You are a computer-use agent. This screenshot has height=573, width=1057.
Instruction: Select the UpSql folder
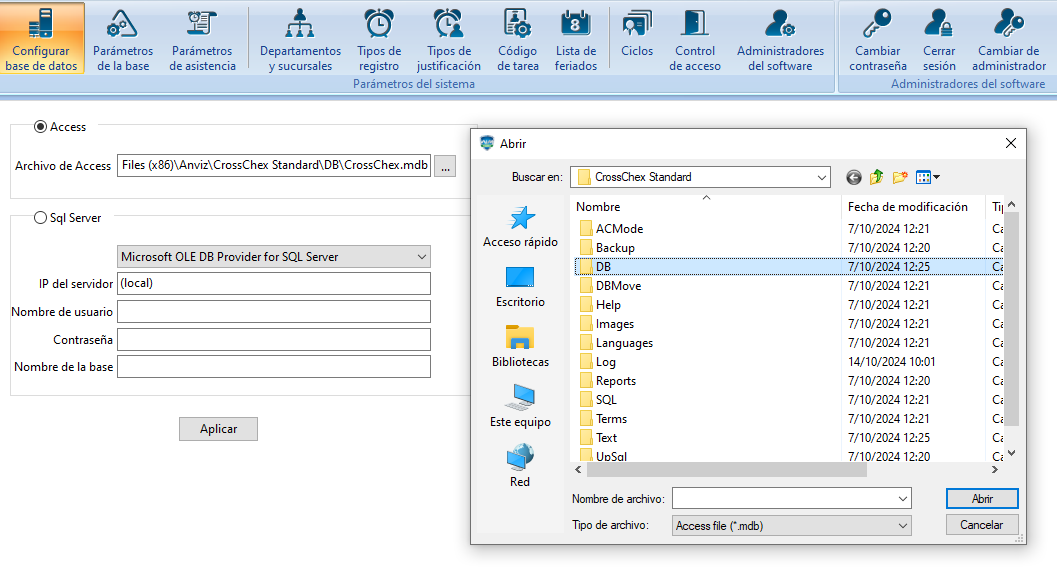pyautogui.click(x=603, y=456)
